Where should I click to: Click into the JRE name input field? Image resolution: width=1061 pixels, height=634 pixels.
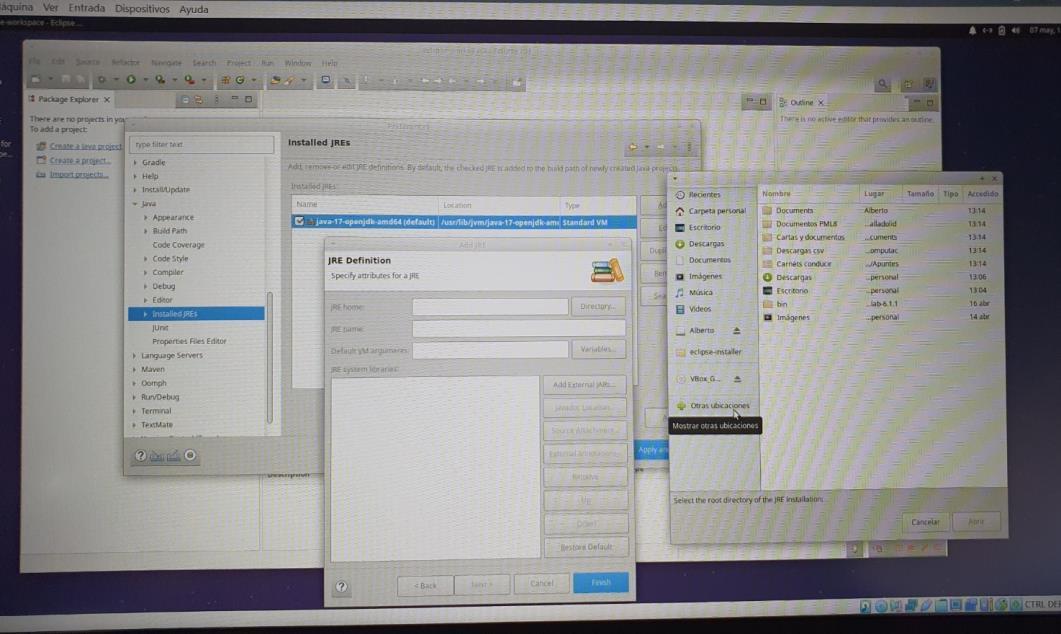[x=518, y=329]
